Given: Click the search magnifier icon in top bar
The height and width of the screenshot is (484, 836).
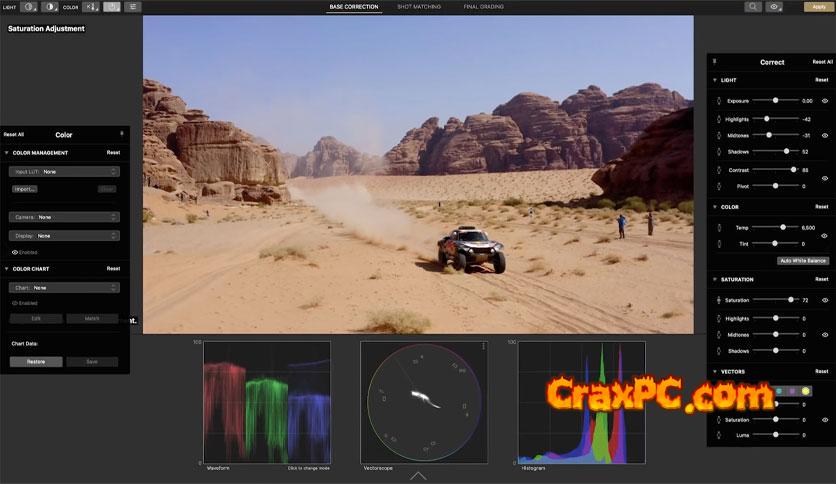Looking at the screenshot, I should (753, 7).
